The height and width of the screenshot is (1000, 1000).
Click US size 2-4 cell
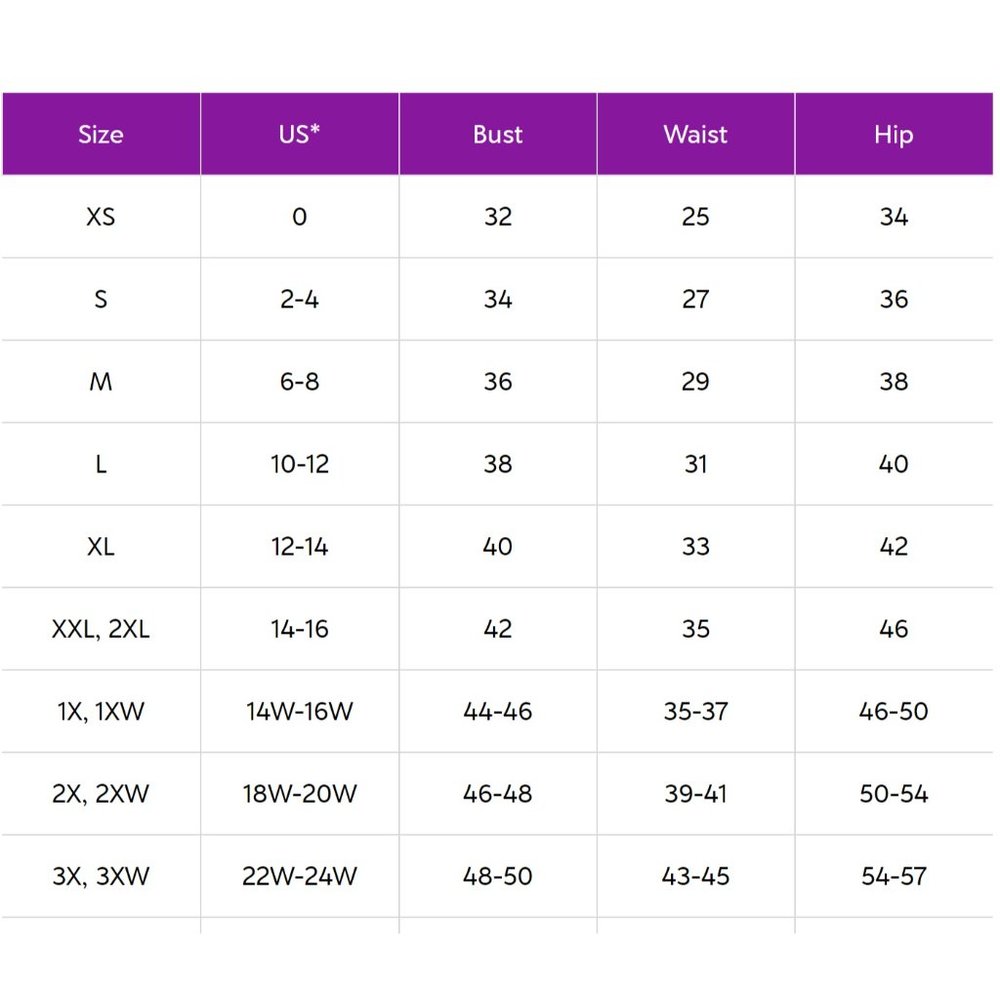point(299,299)
